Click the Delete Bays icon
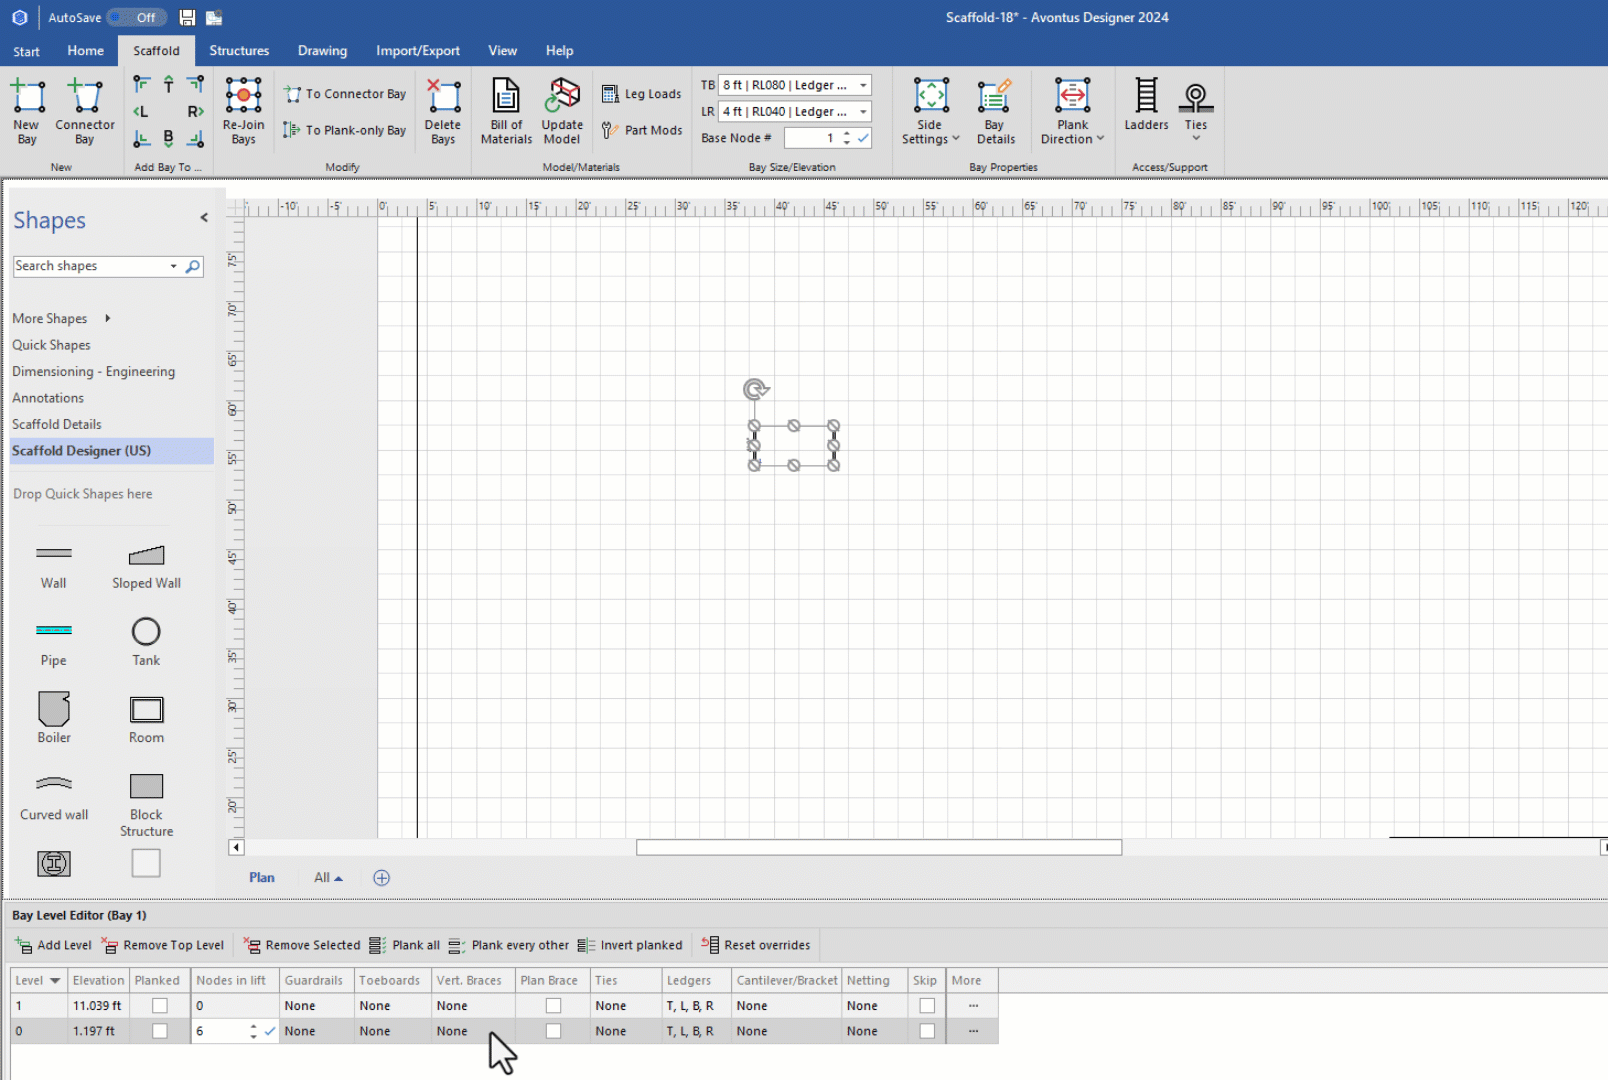The image size is (1608, 1080). coord(443,97)
